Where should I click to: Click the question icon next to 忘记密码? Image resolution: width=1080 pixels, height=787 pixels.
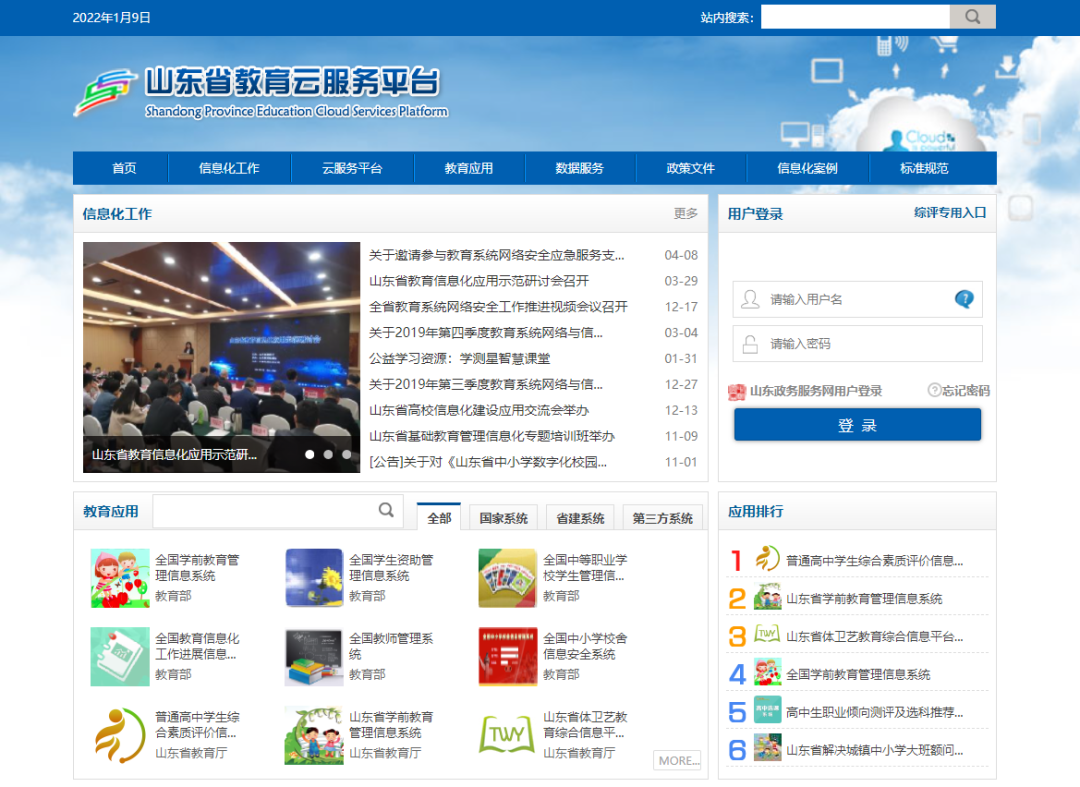(932, 391)
